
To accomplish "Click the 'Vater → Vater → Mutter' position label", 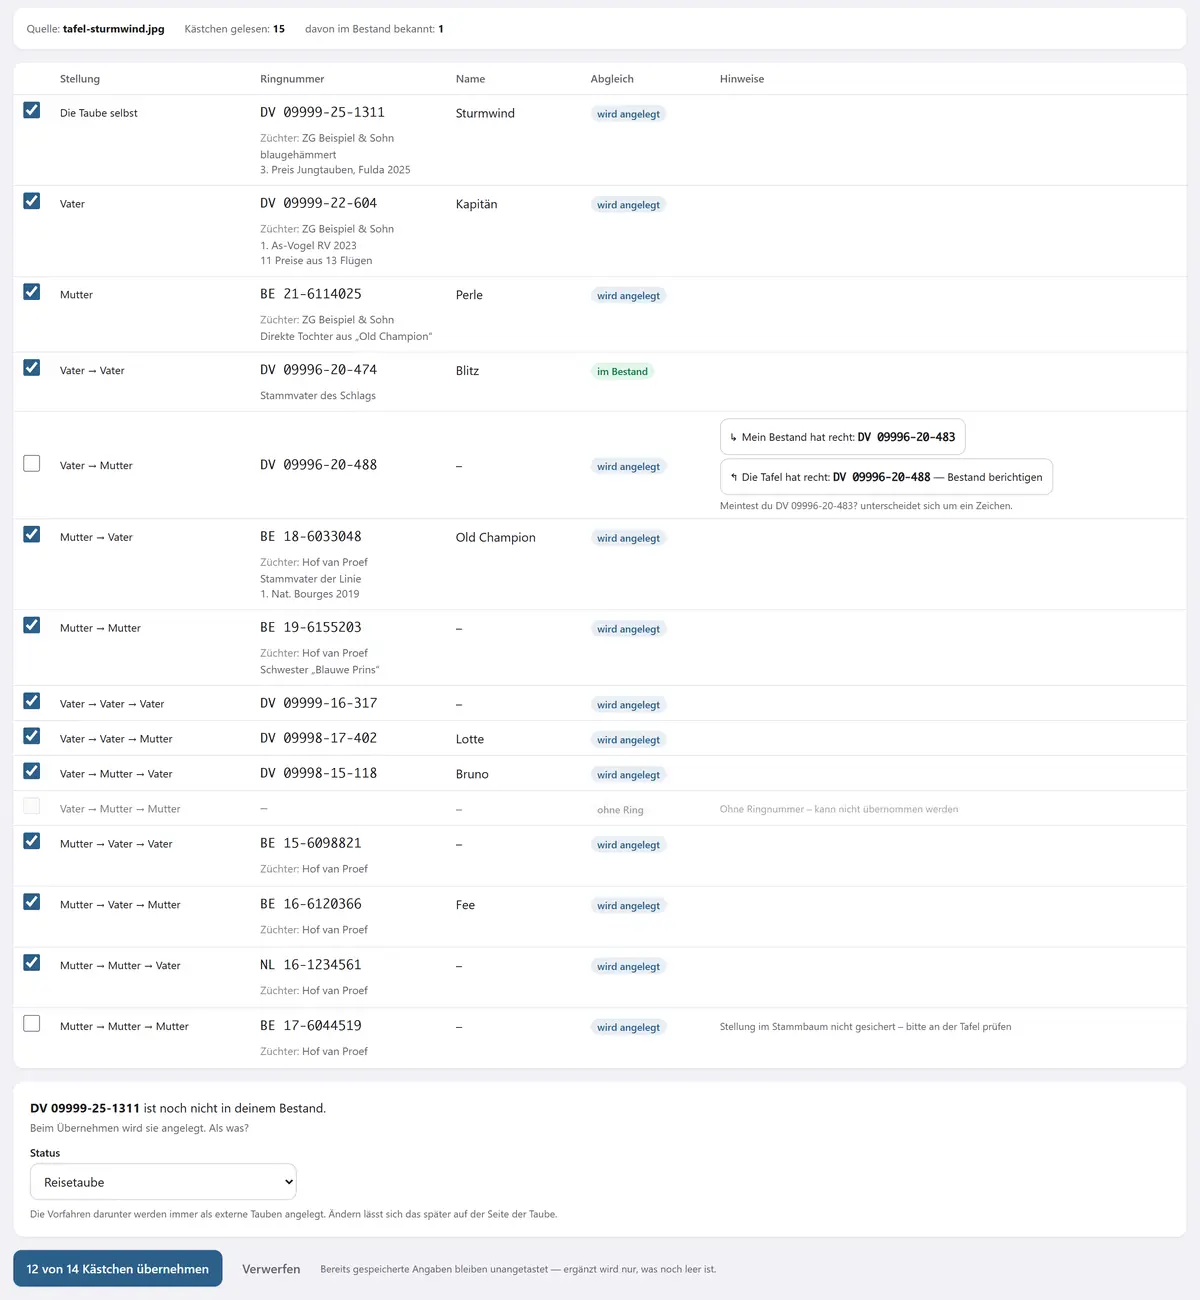I will (116, 739).
